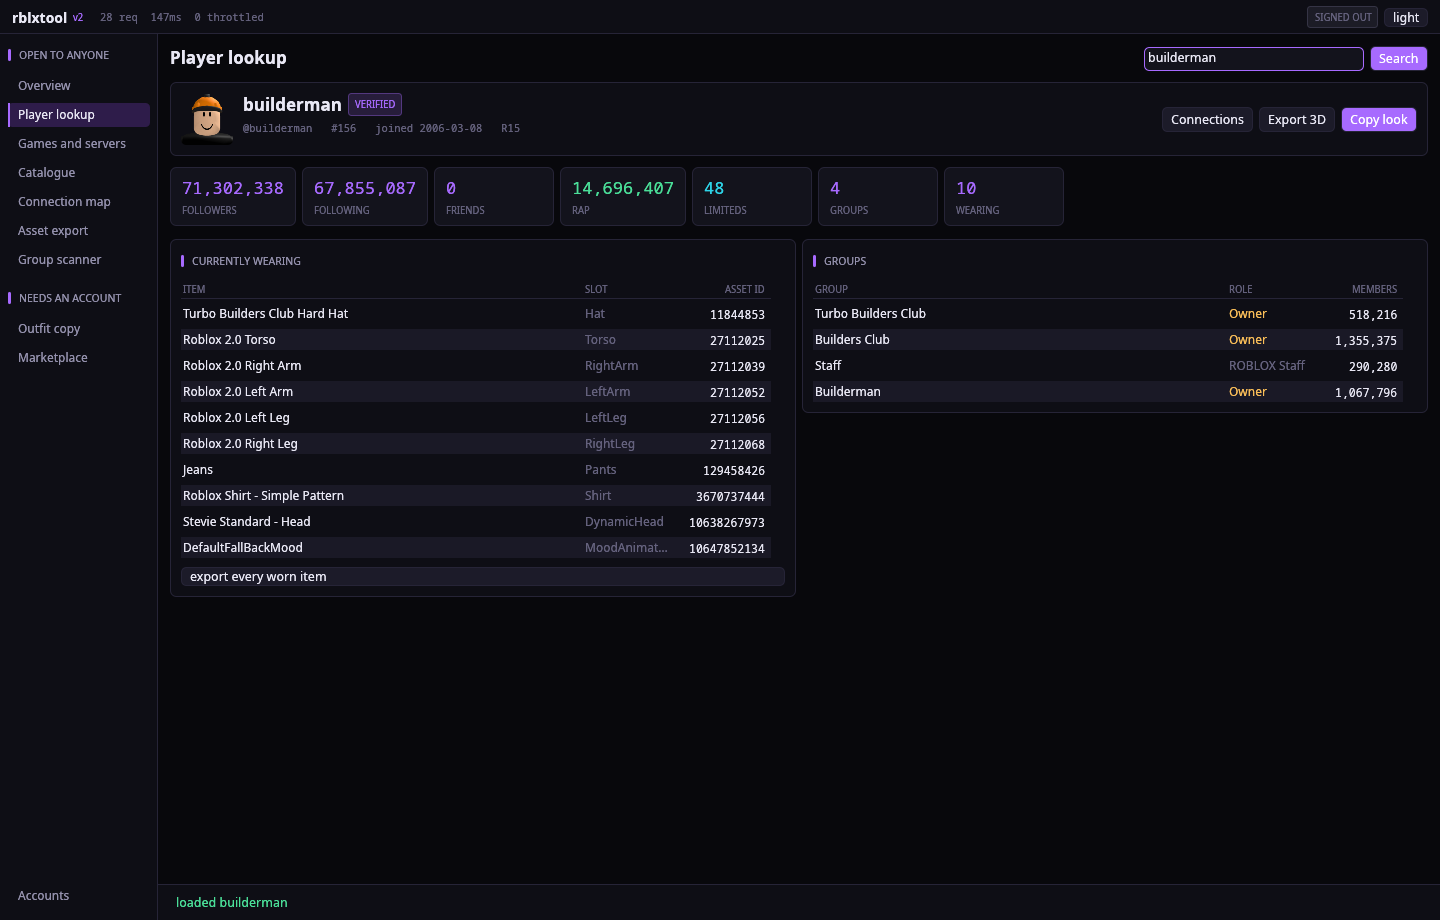Click the loaded builderman status message
Image resolution: width=1440 pixels, height=920 pixels.
(232, 903)
